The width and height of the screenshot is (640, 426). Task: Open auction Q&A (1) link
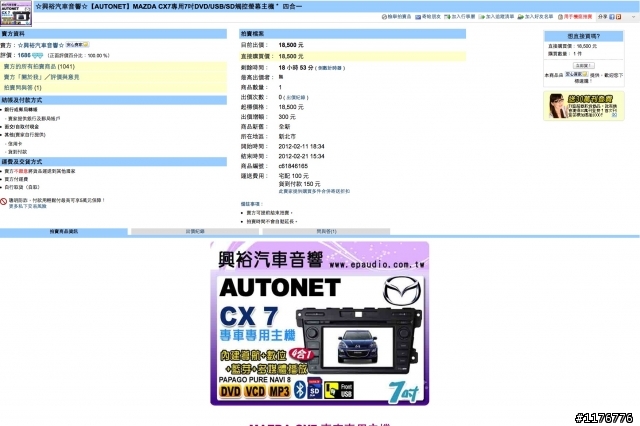[x=22, y=88]
